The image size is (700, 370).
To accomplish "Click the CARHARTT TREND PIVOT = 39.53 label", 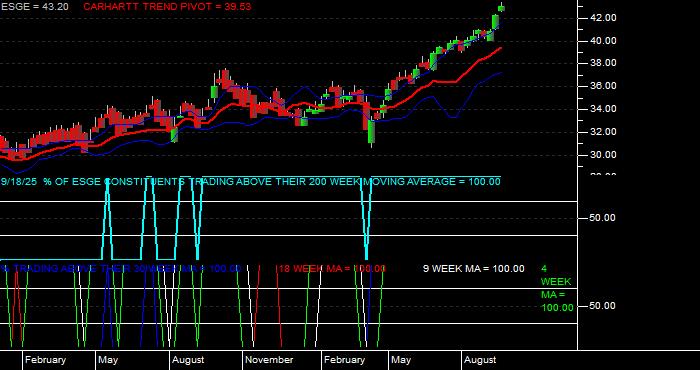I will [x=167, y=7].
